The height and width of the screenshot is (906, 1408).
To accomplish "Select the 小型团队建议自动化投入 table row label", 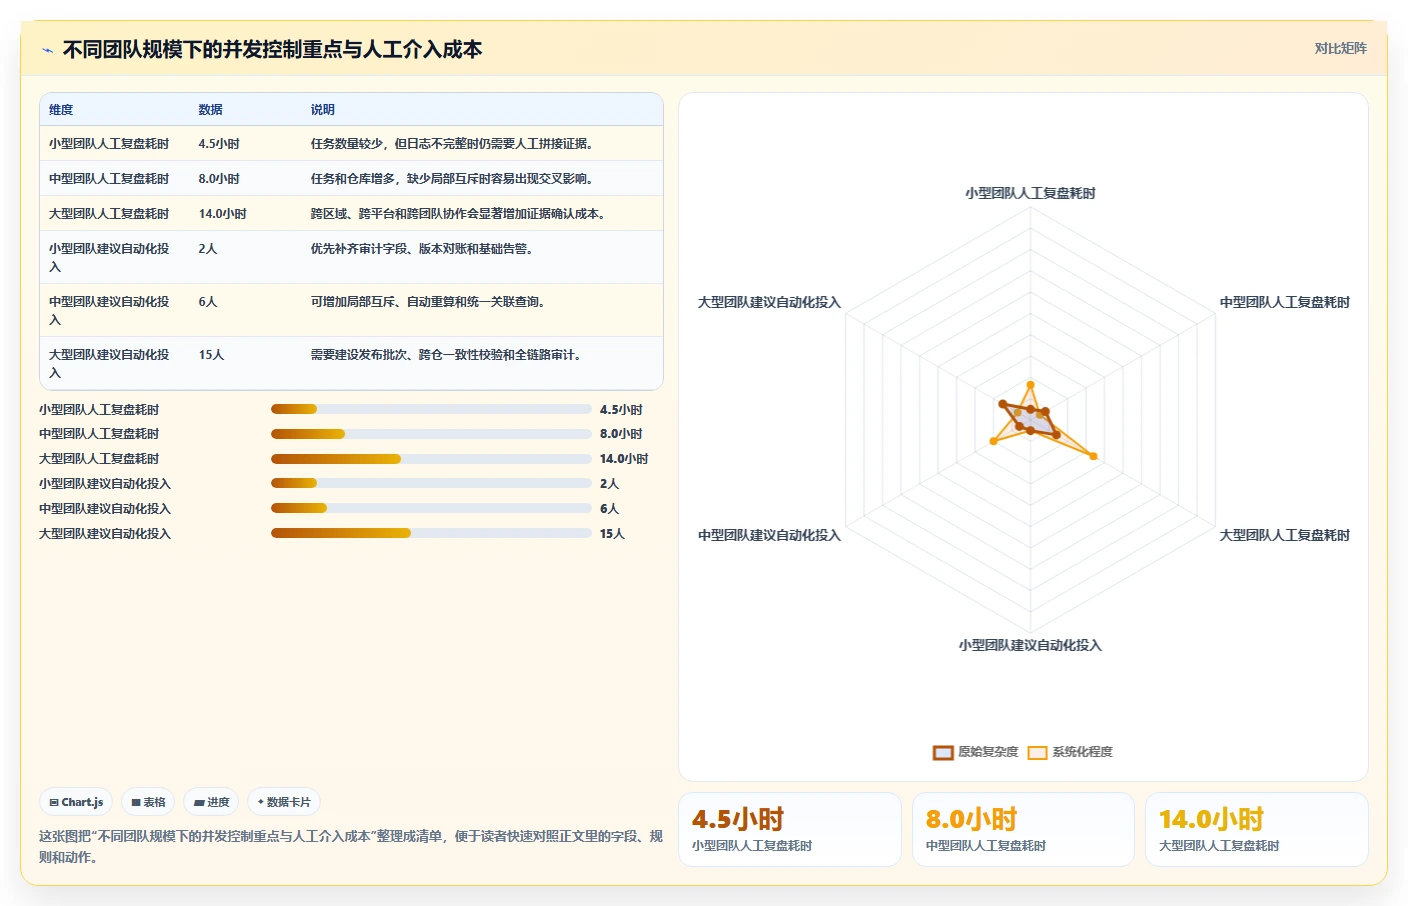I will click(109, 258).
